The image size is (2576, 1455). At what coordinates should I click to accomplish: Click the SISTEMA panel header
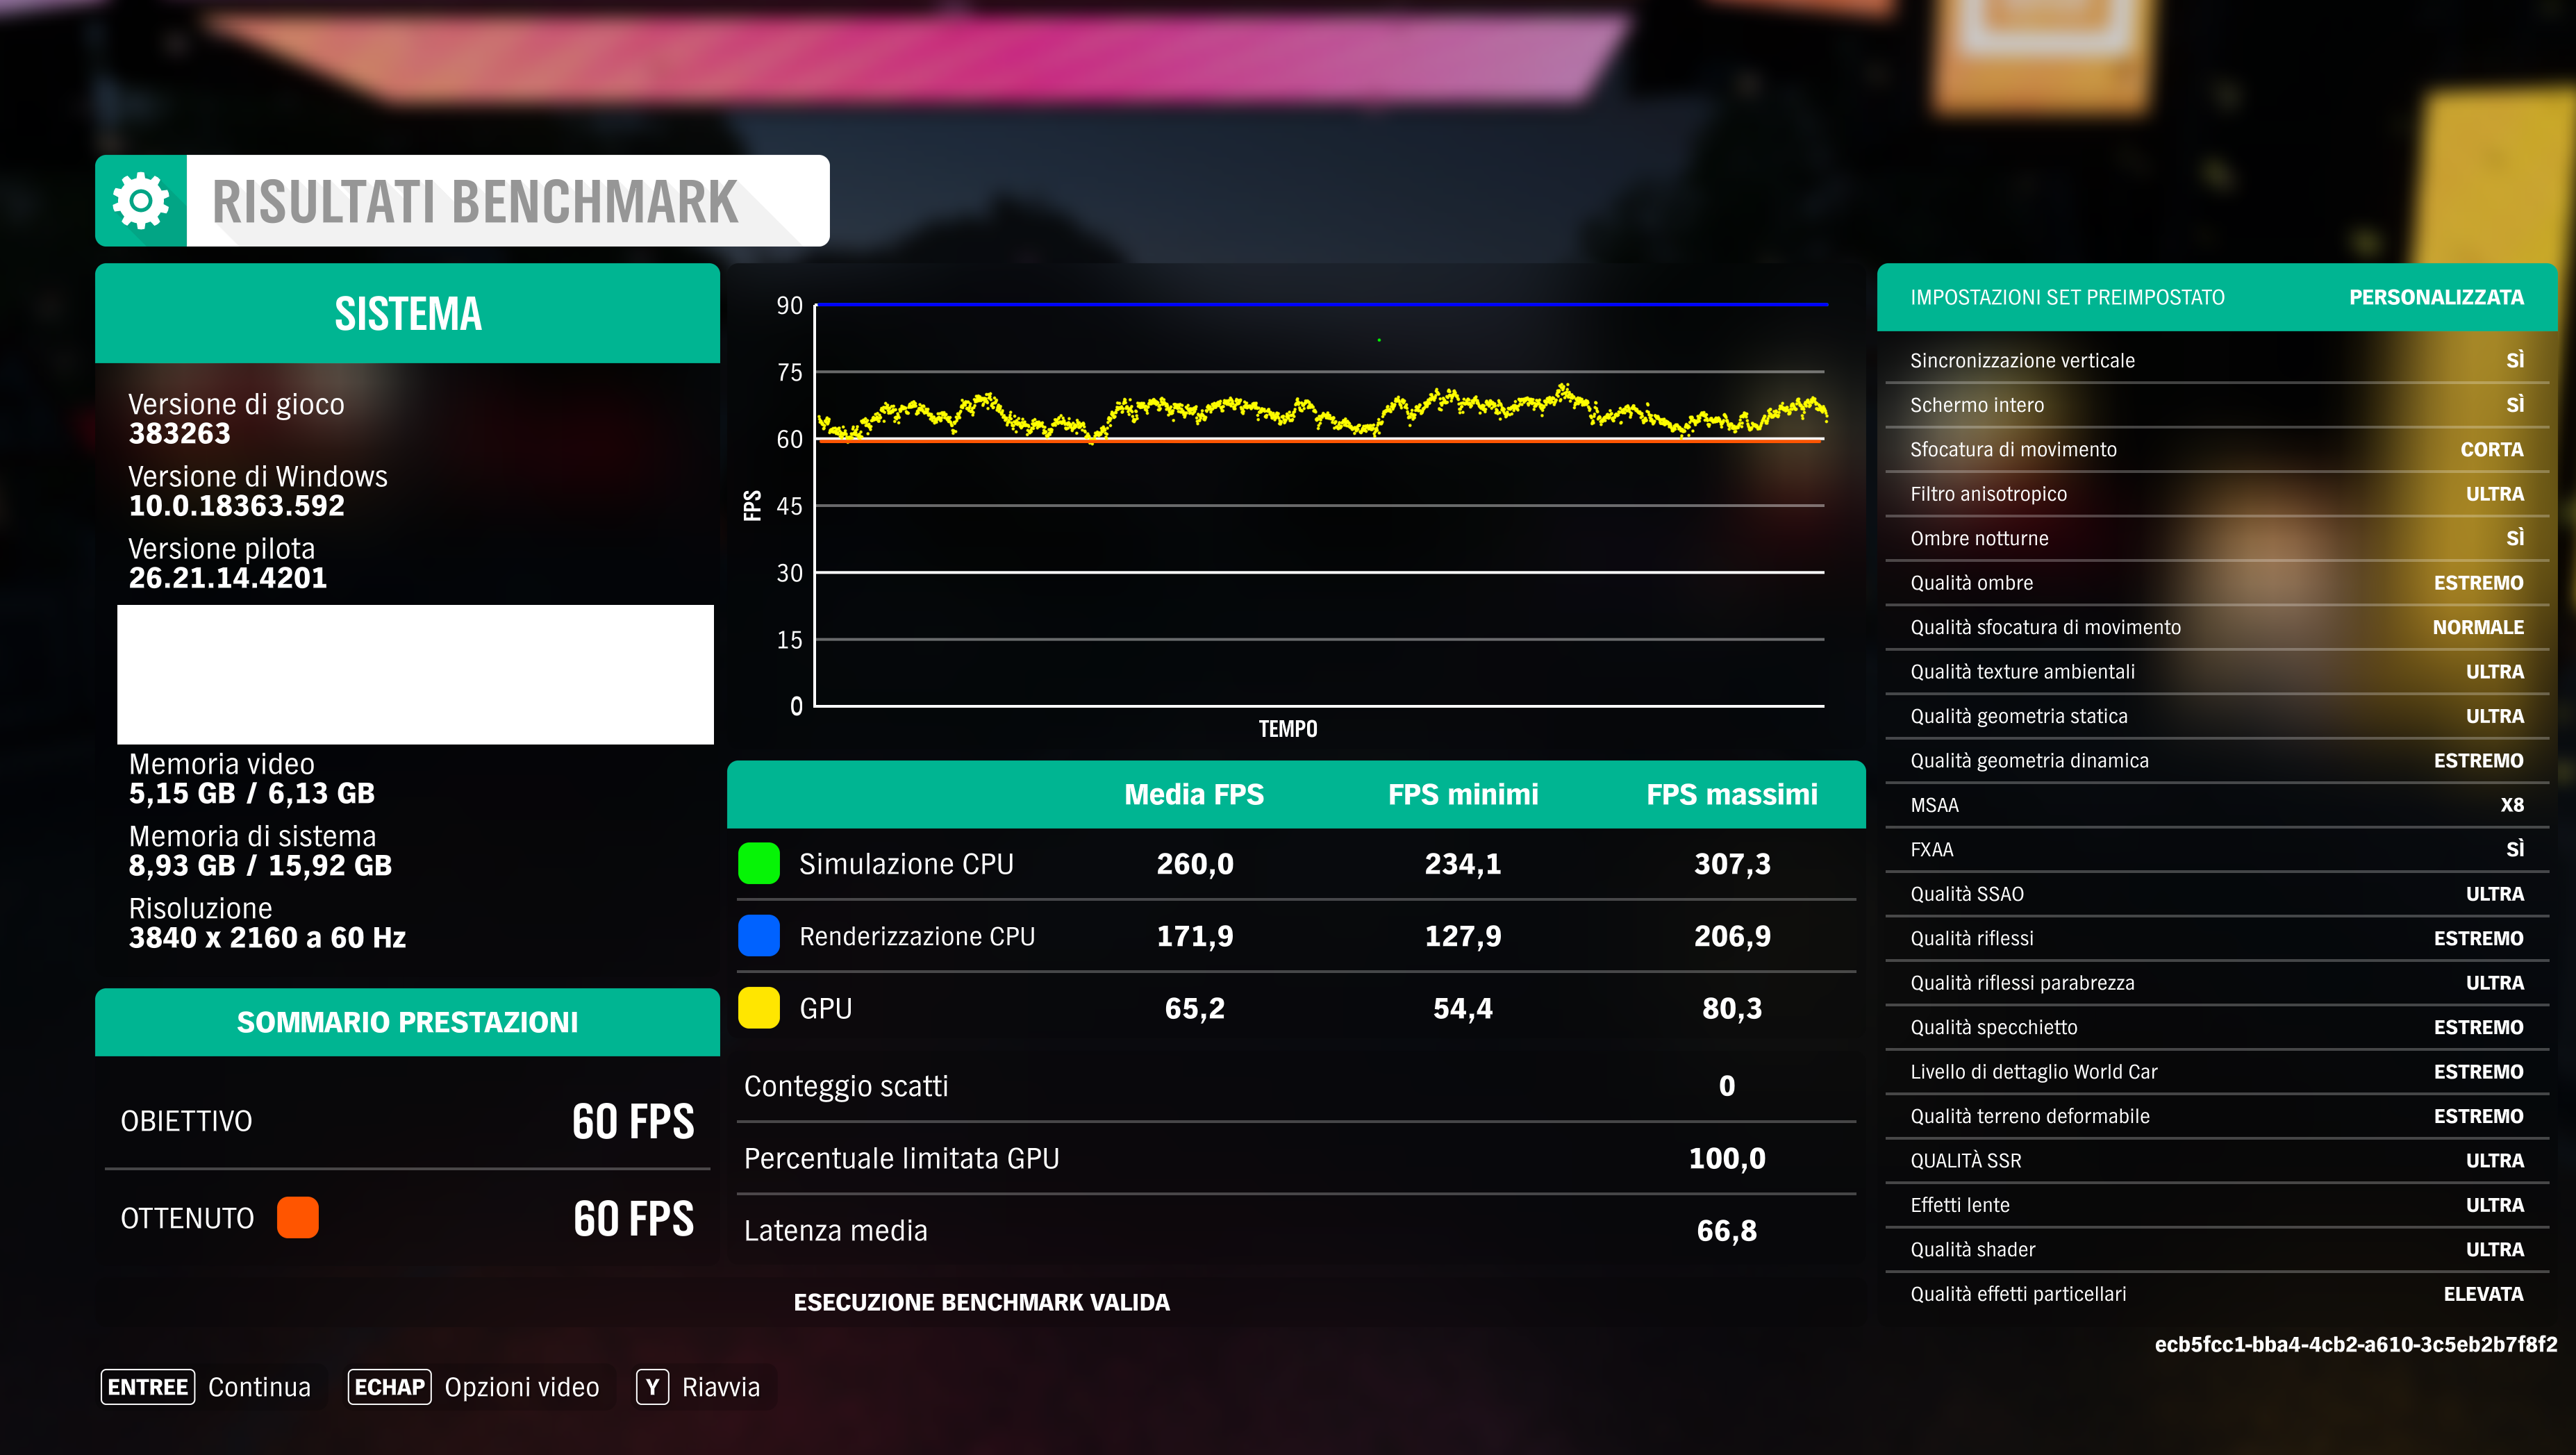407,313
